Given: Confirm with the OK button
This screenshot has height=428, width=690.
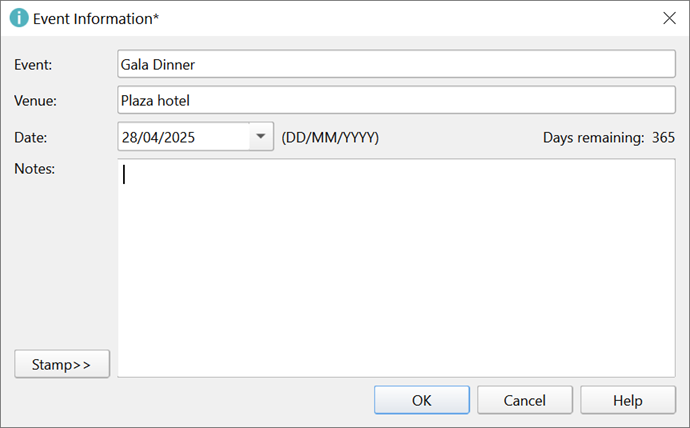Looking at the screenshot, I should coord(421,400).
